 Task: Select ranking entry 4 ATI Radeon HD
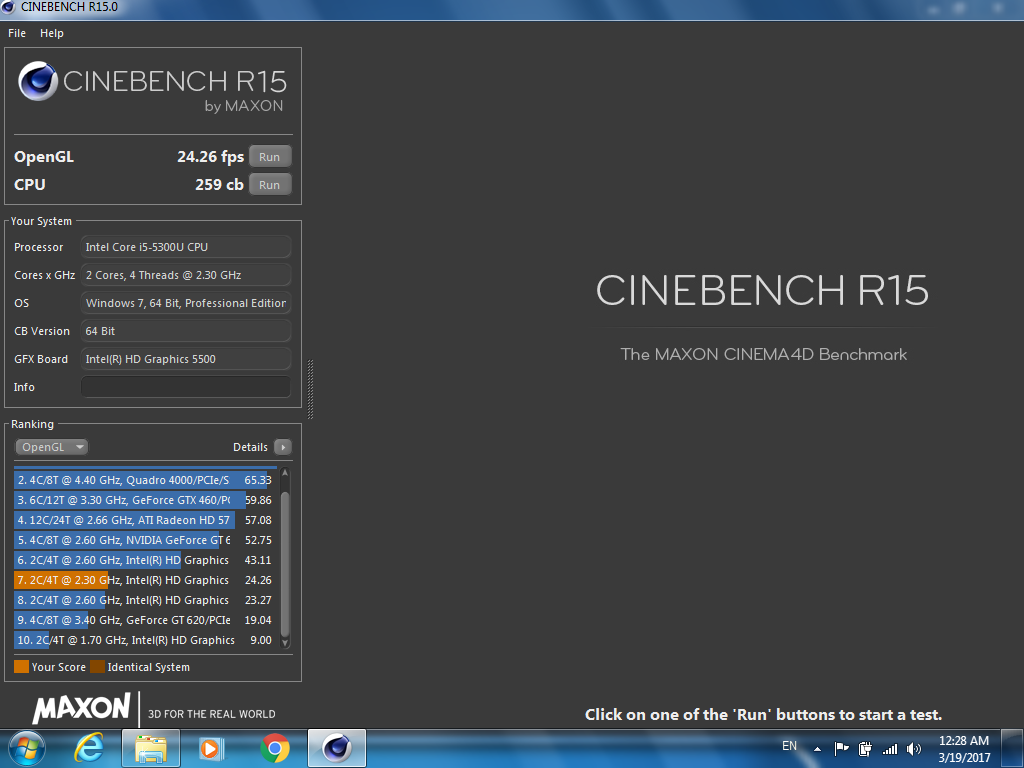(144, 520)
